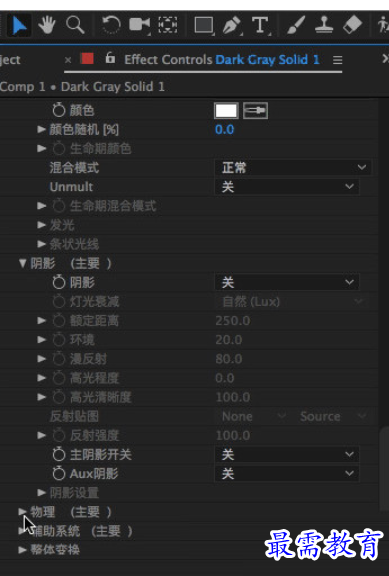Open the Unmult dropdown
The image size is (389, 576).
[x=287, y=187]
